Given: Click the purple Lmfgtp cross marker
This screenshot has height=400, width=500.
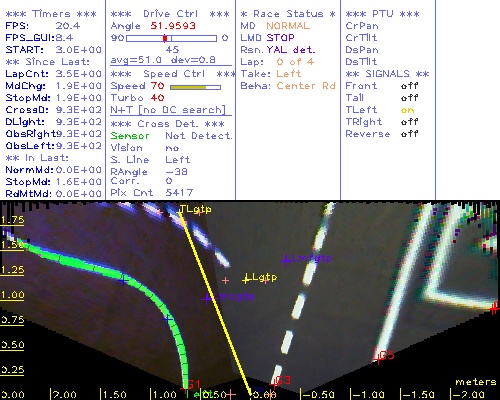Looking at the screenshot, I should click(x=286, y=261).
